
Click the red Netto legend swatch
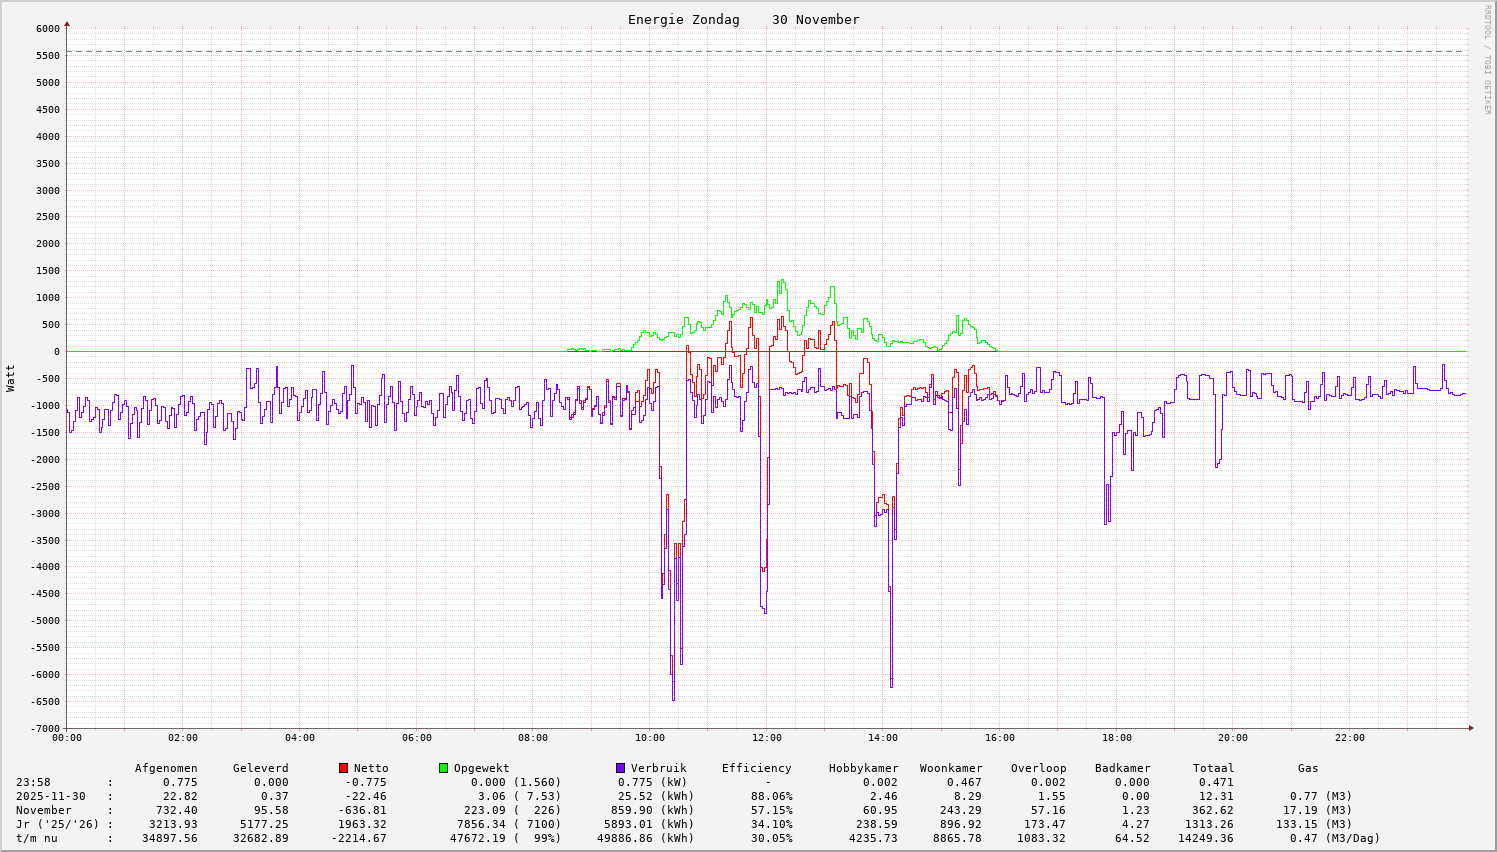point(344,768)
